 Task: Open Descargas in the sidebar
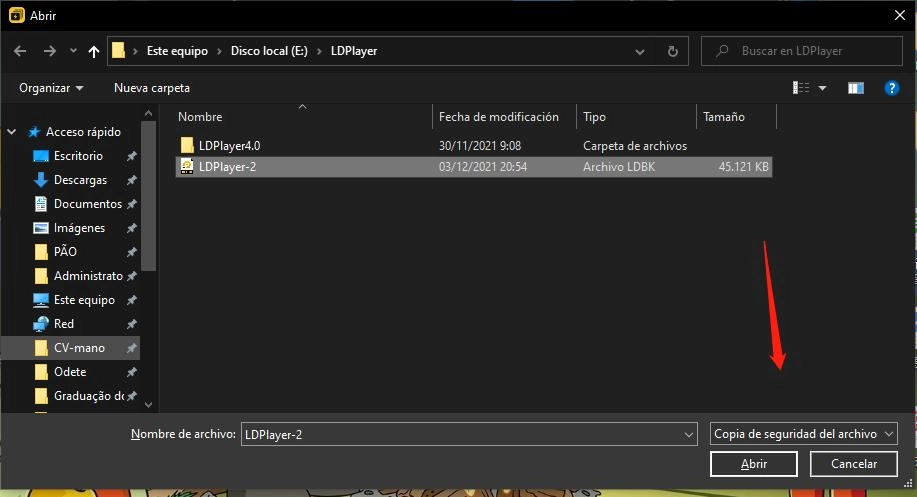click(x=80, y=180)
